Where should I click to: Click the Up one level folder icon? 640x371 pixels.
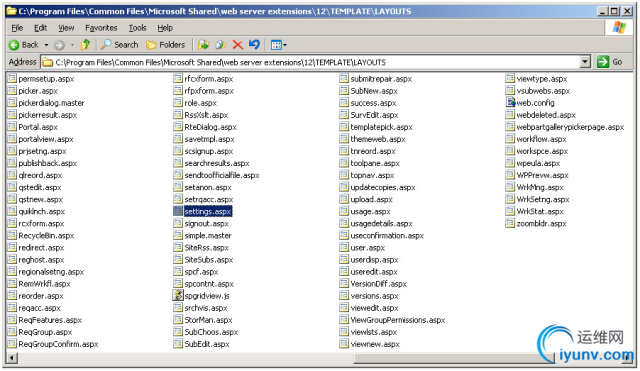pyautogui.click(x=86, y=44)
